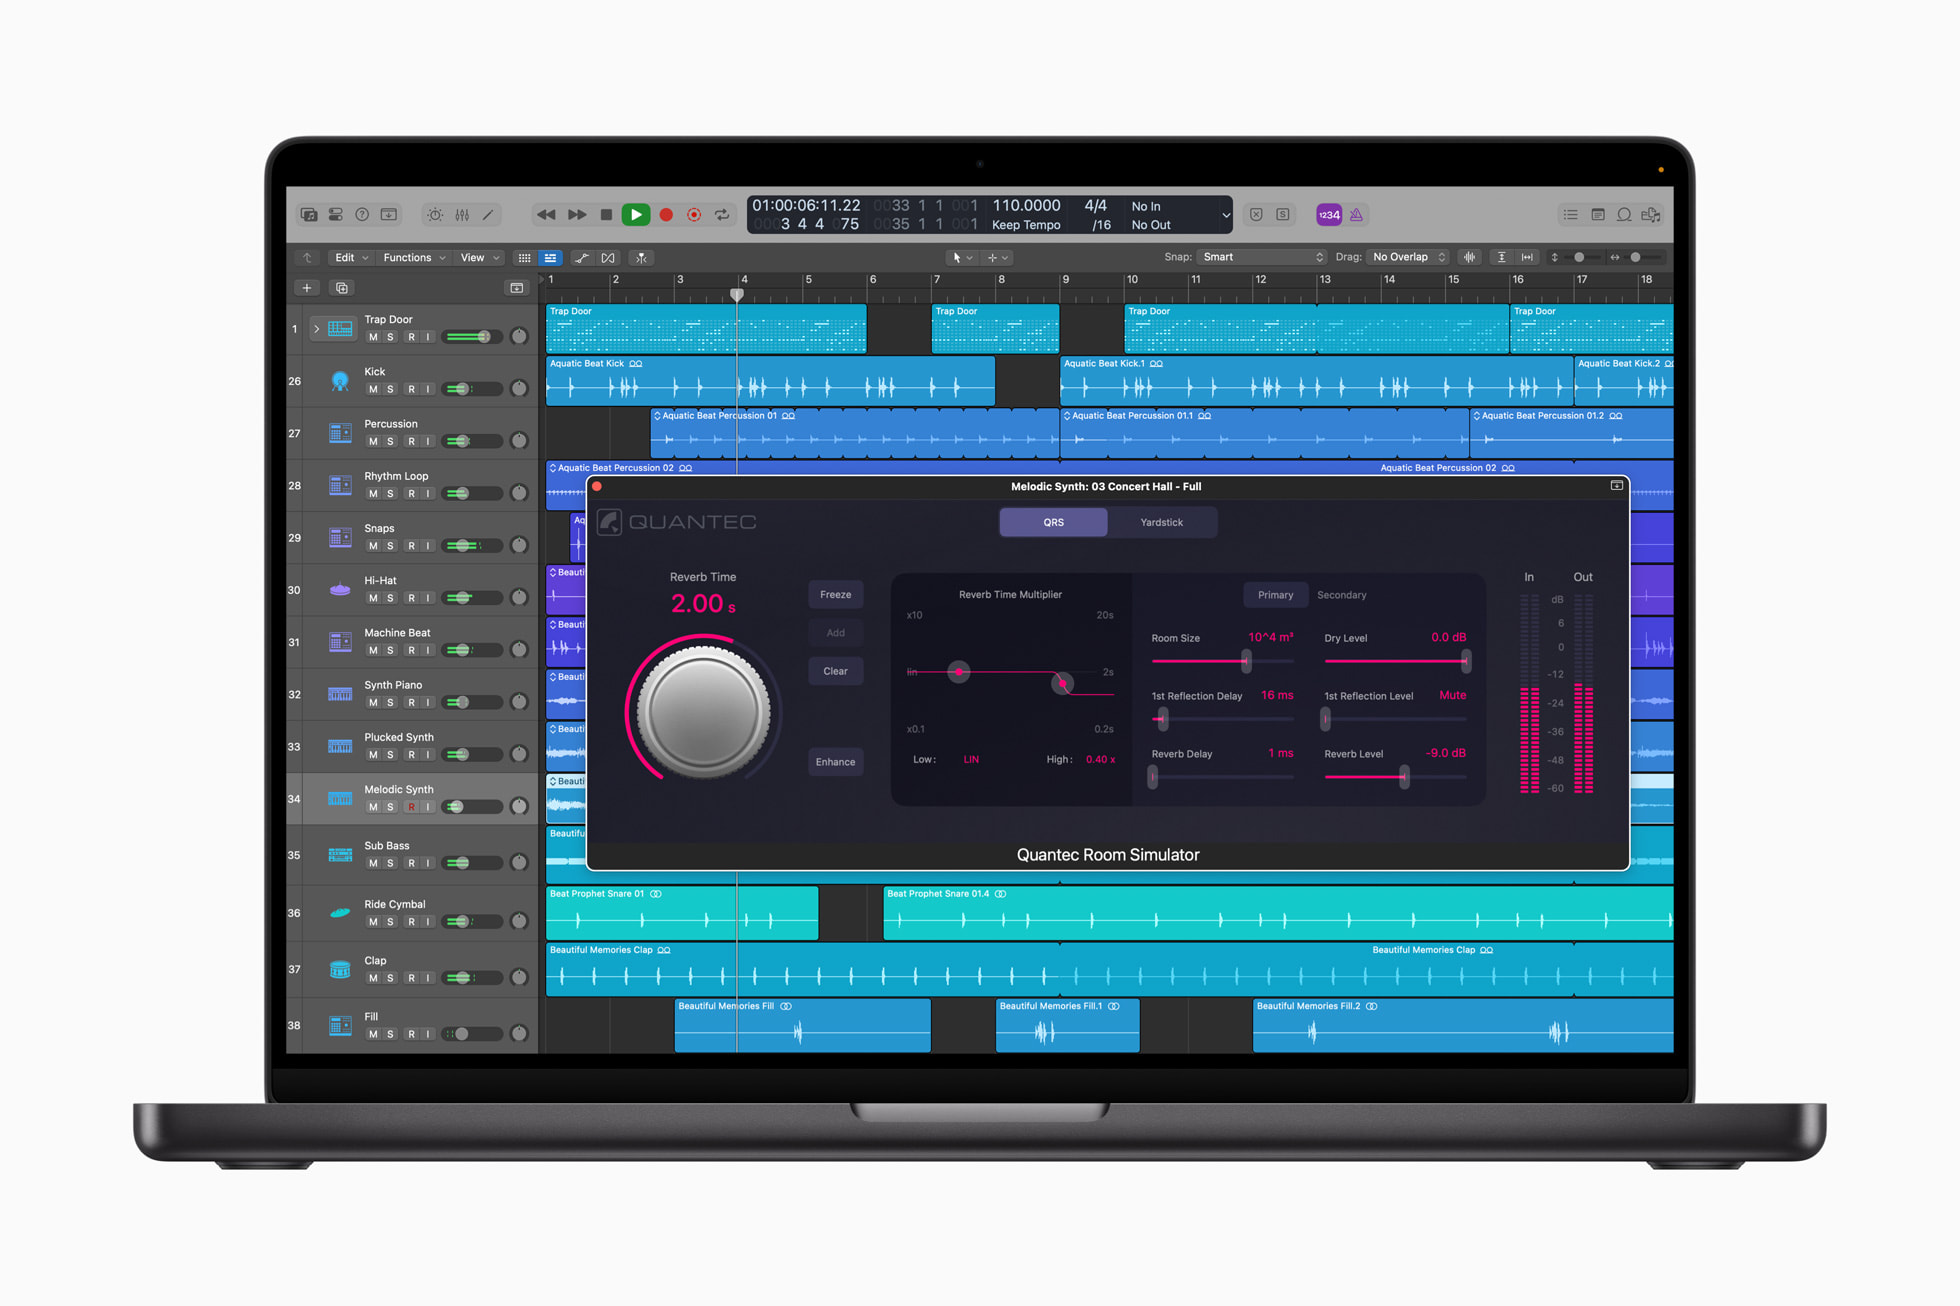Open the Mixer icon in the control bar

462,214
